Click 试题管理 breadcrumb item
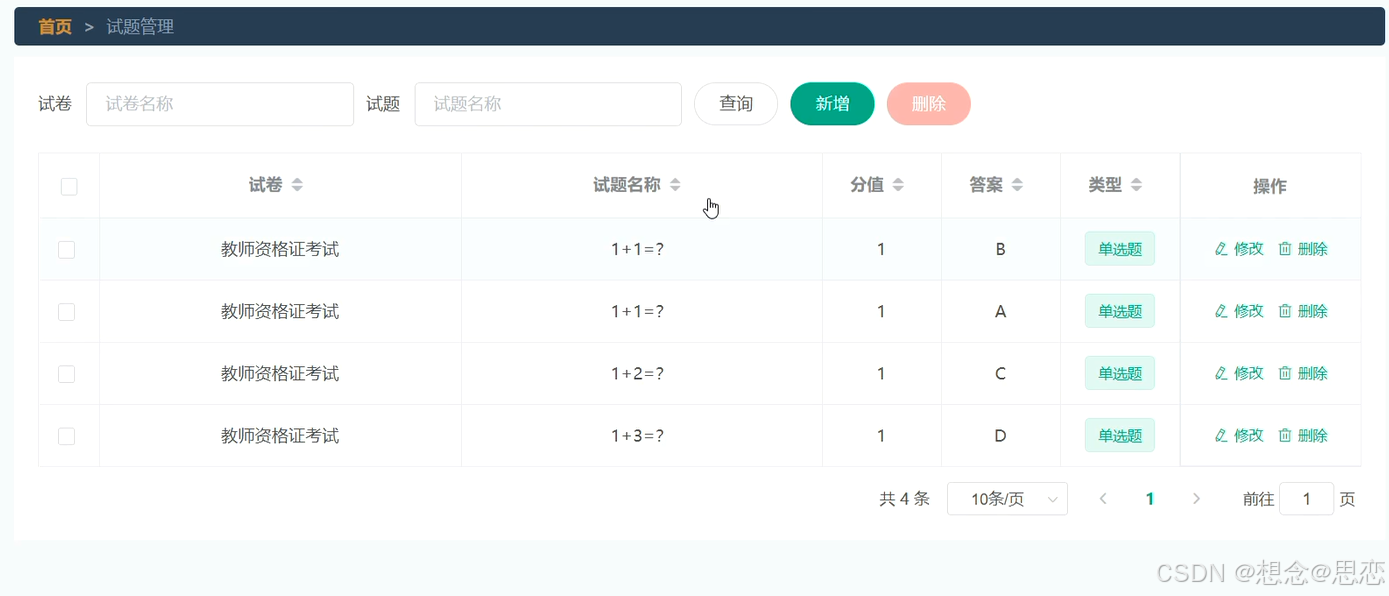 (x=140, y=27)
